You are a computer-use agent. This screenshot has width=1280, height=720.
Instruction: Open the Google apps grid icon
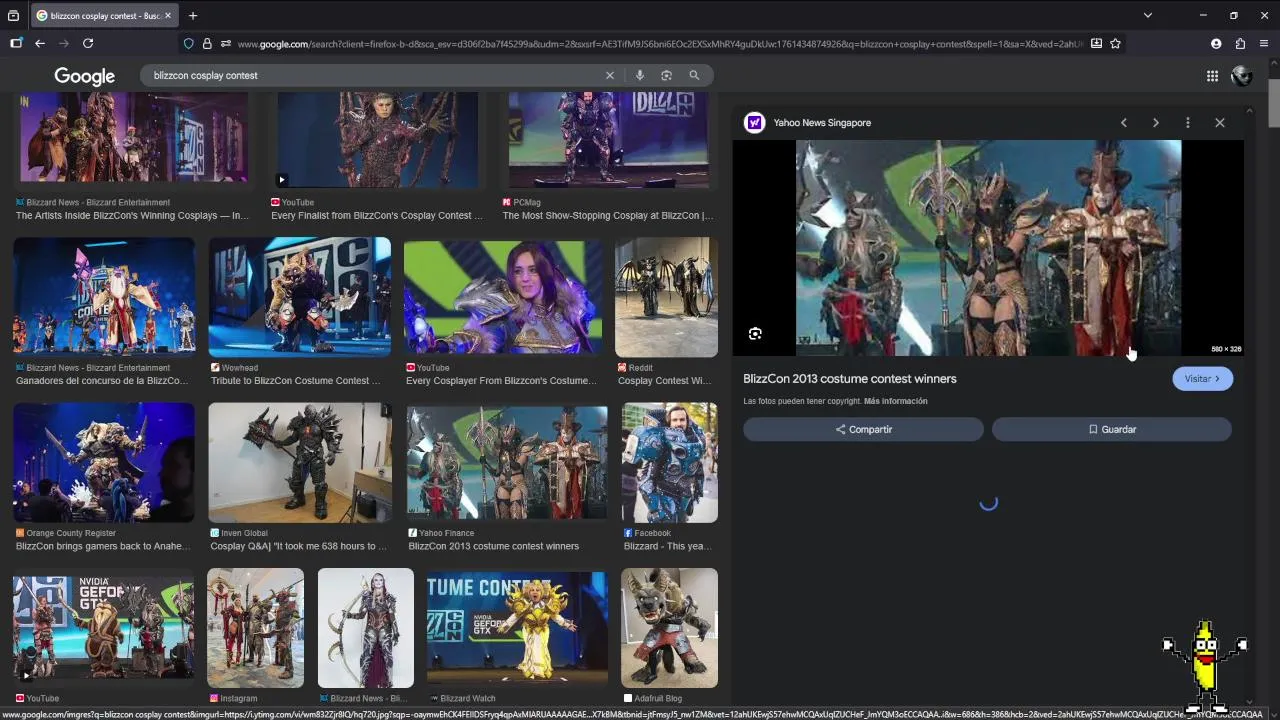coord(1212,76)
